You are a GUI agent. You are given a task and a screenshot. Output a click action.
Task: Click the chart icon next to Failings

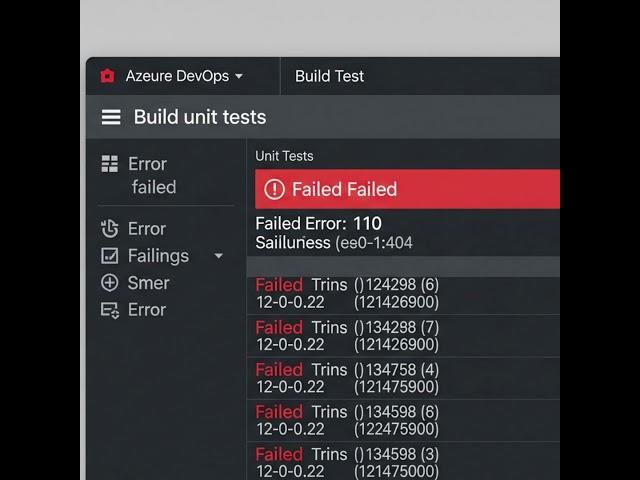(x=110, y=256)
